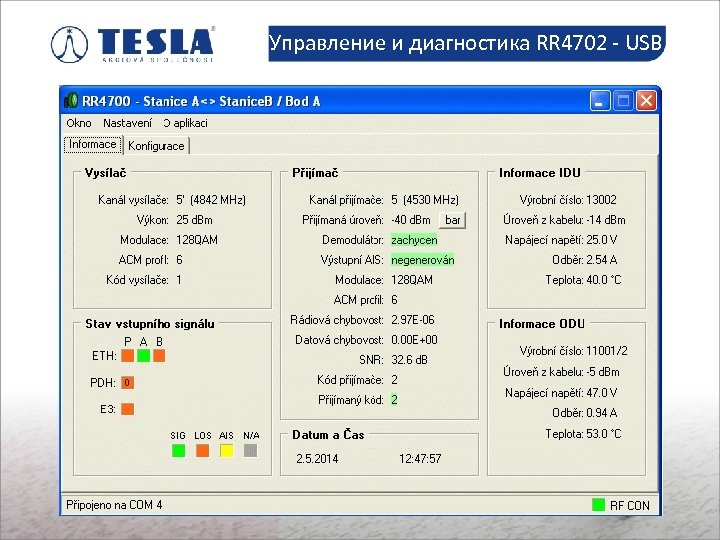Click the receiver channel value 5 (4530 MHz)

click(425, 200)
